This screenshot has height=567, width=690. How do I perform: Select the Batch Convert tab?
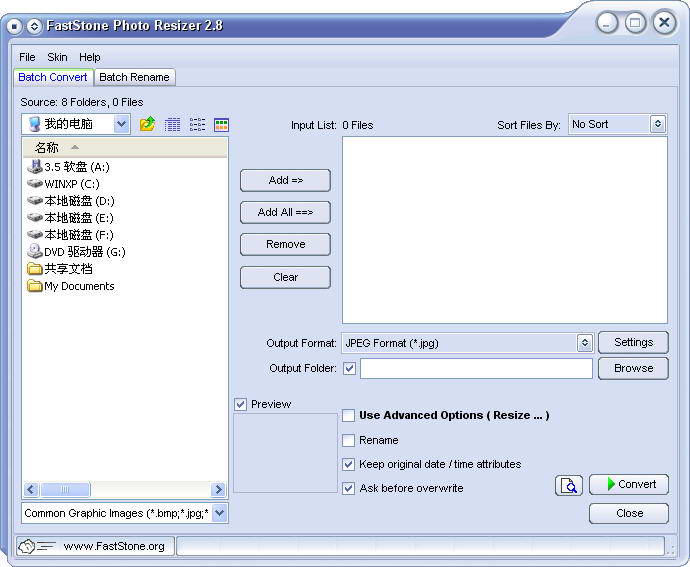point(53,77)
